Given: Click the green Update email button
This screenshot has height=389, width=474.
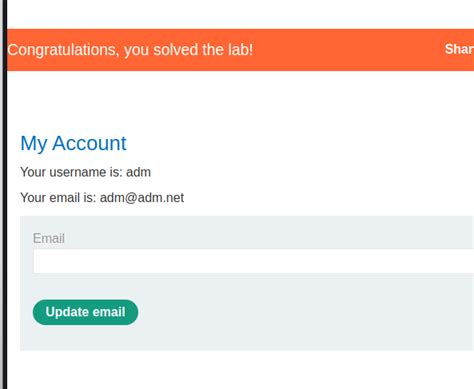Looking at the screenshot, I should click(85, 312).
